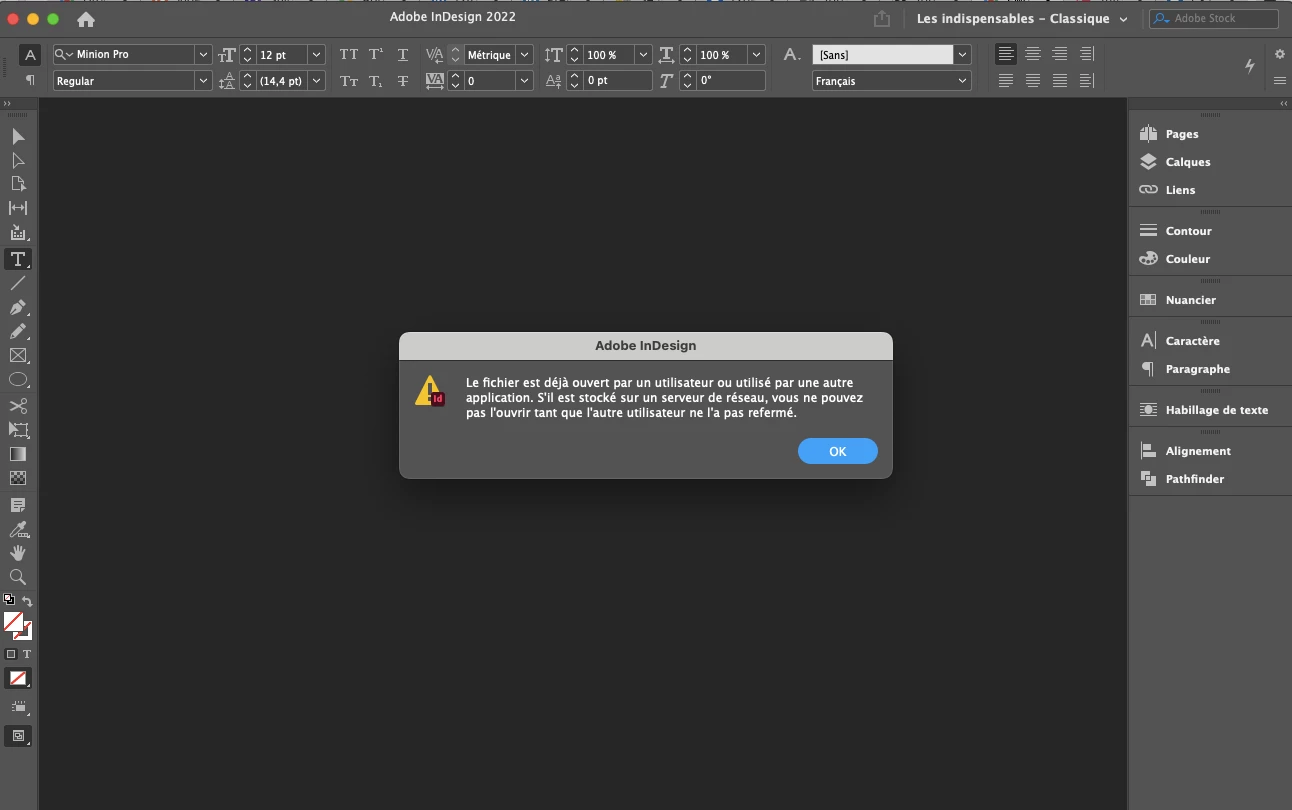The image size is (1292, 810).
Task: Select the Scissors tool
Action: tap(18, 406)
